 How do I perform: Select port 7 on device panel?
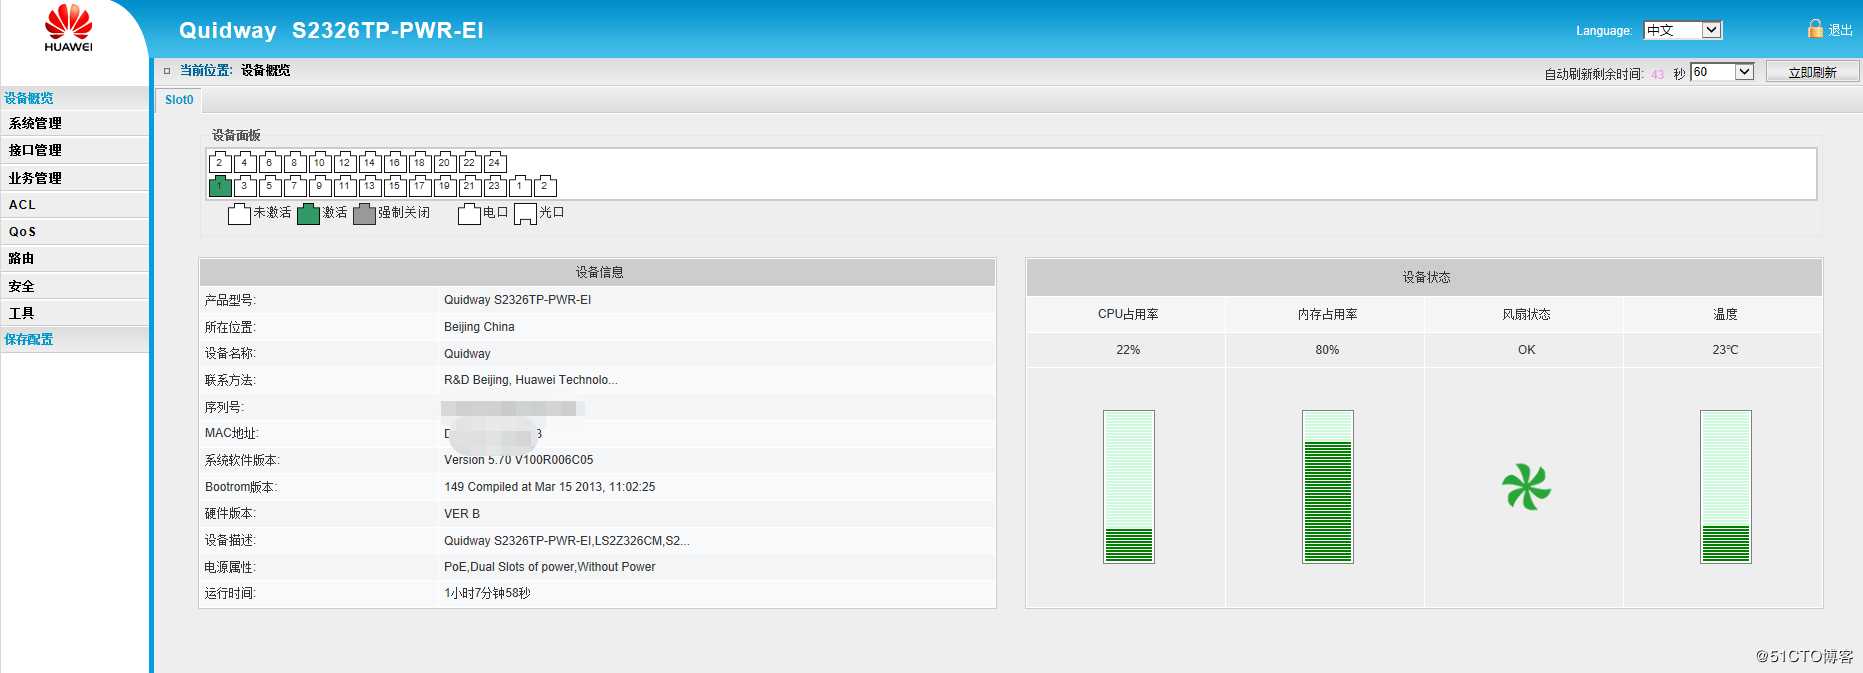tap(295, 186)
